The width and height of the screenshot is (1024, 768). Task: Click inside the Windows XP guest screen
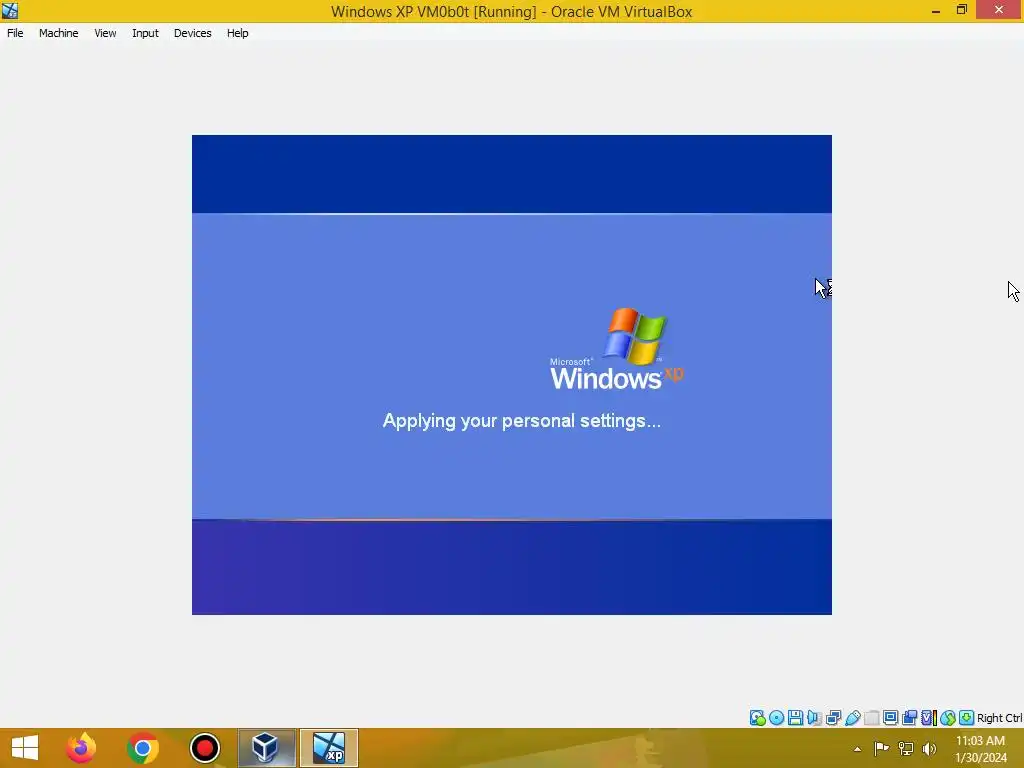(x=511, y=374)
